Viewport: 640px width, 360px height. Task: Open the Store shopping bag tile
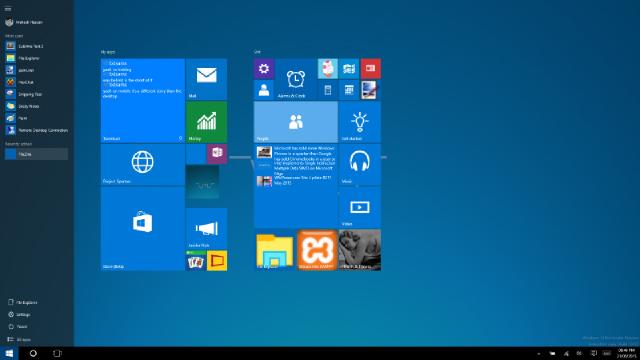pos(142,229)
